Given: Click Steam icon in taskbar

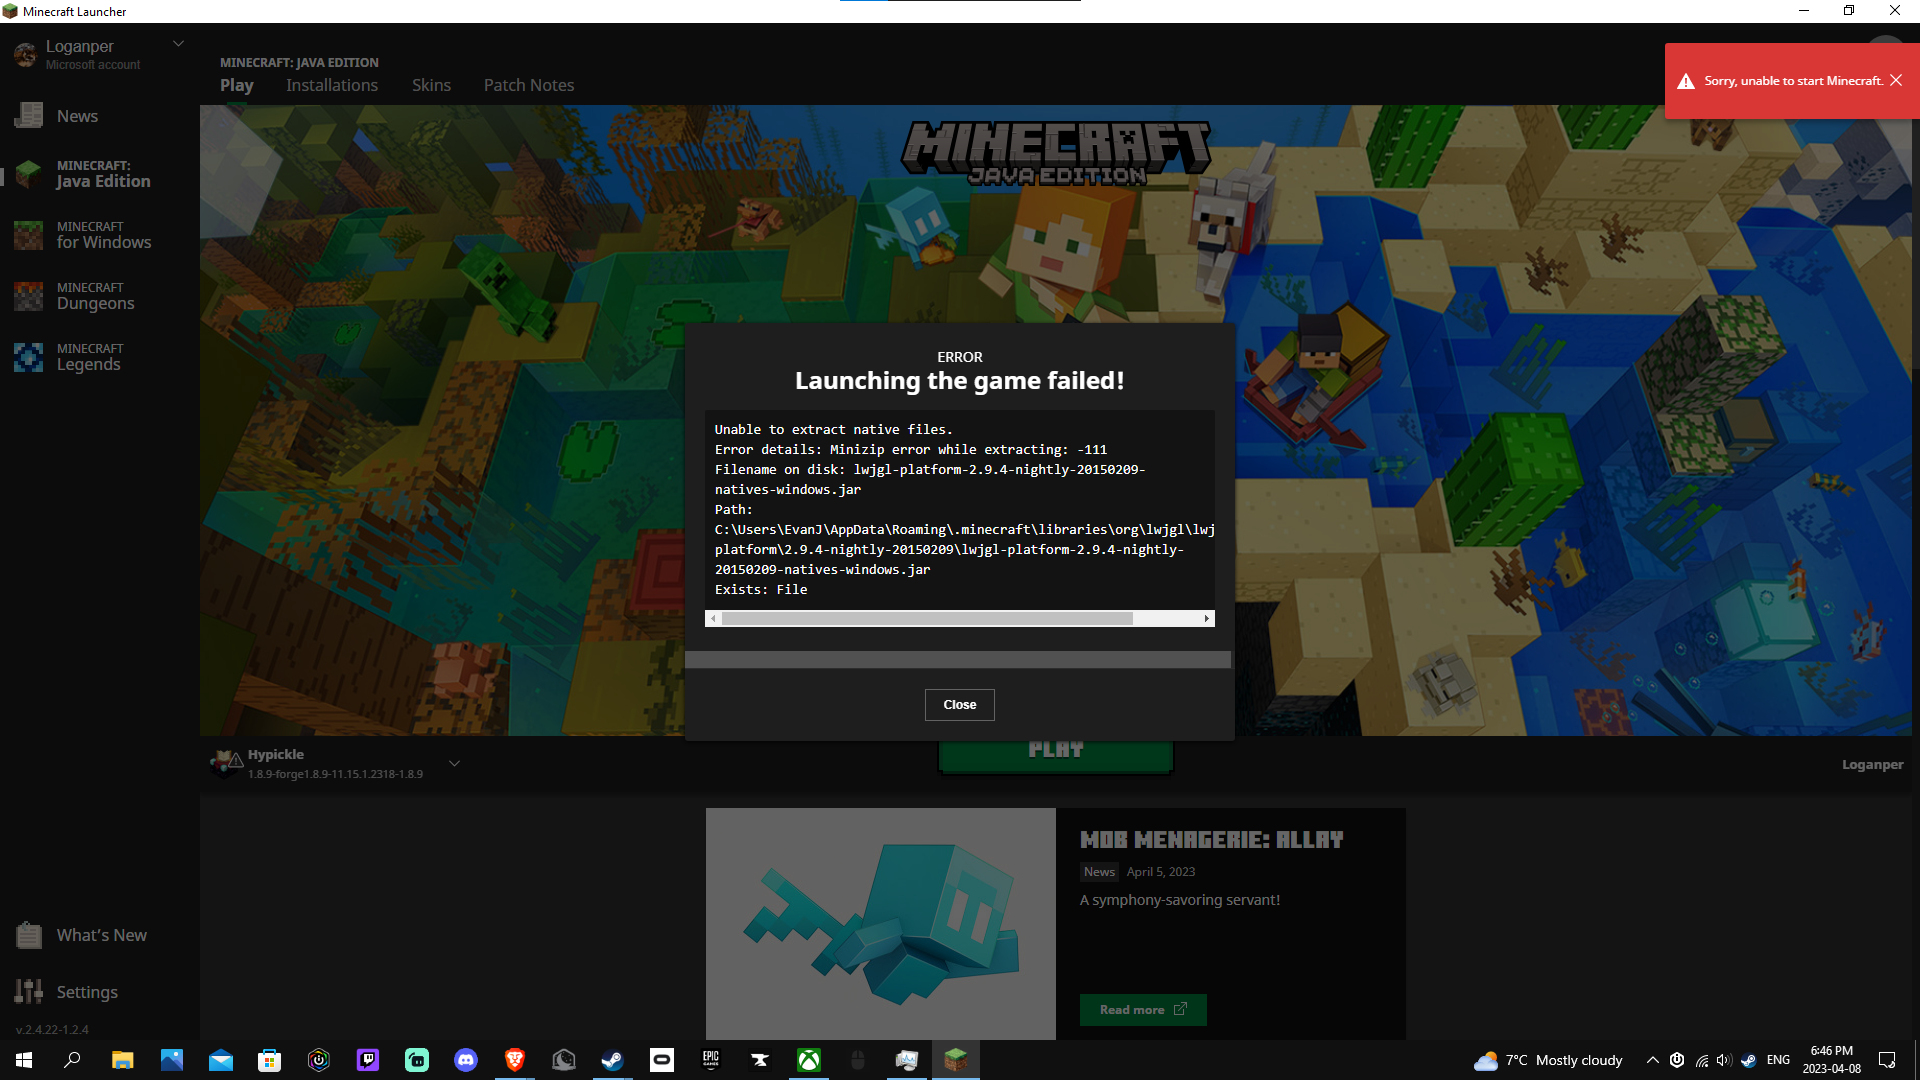Looking at the screenshot, I should (612, 1060).
